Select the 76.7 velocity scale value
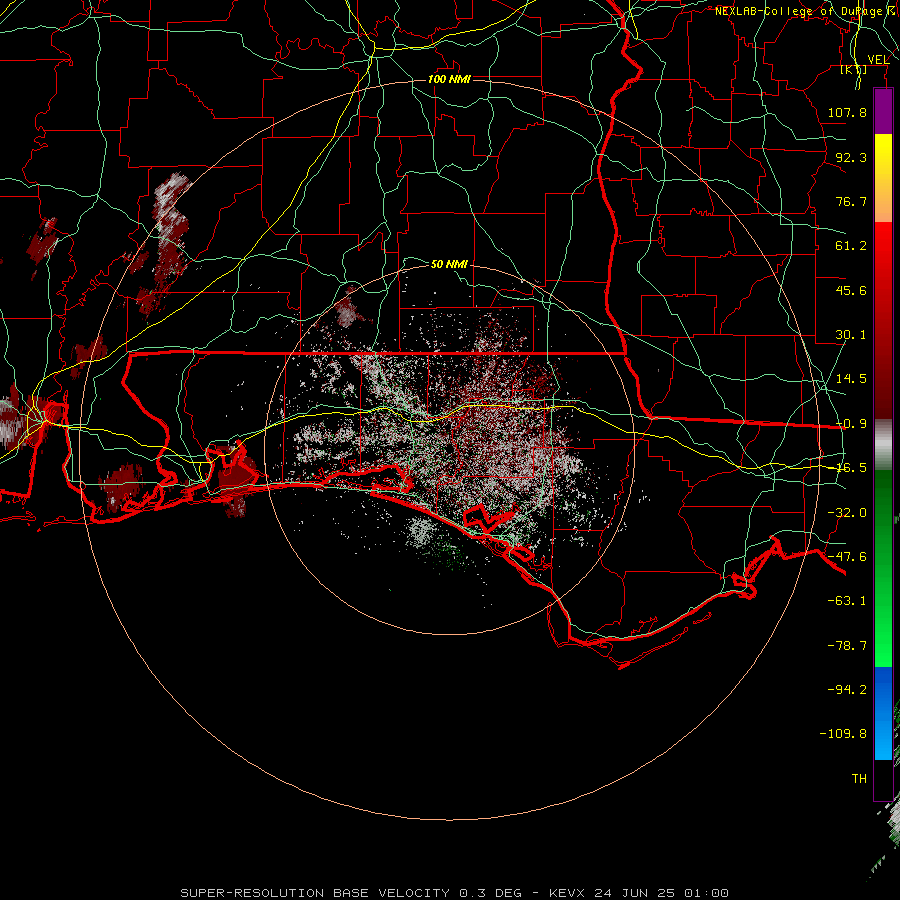Image resolution: width=900 pixels, height=900 pixels. point(851,201)
